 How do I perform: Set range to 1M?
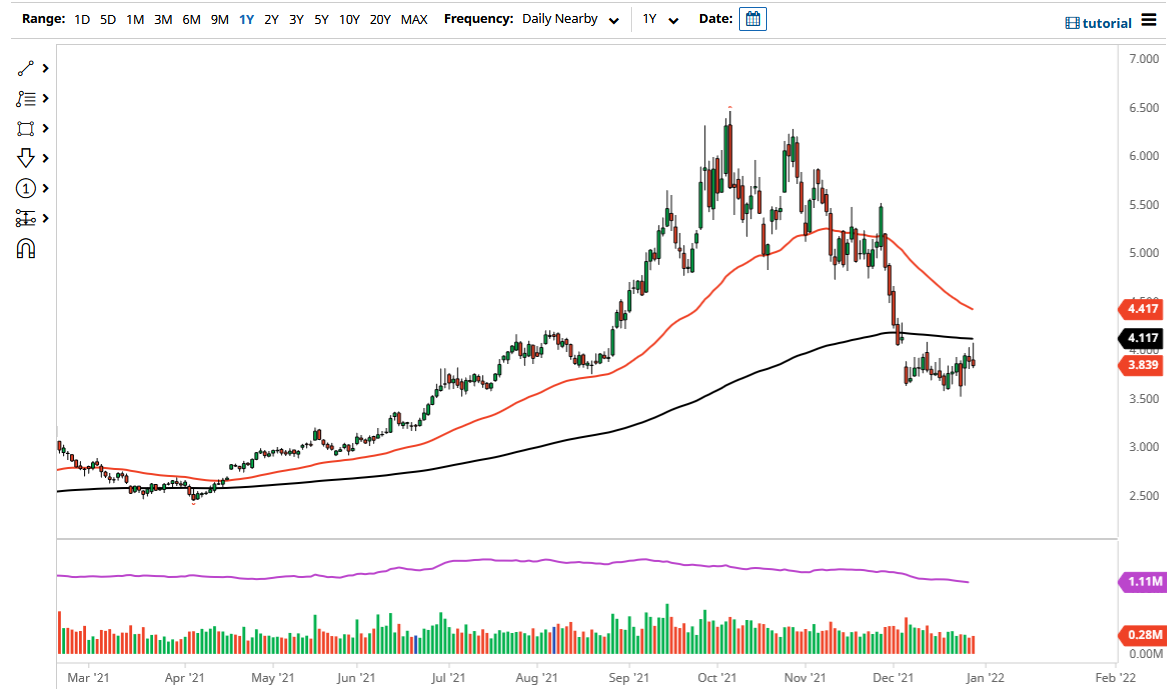pos(135,19)
